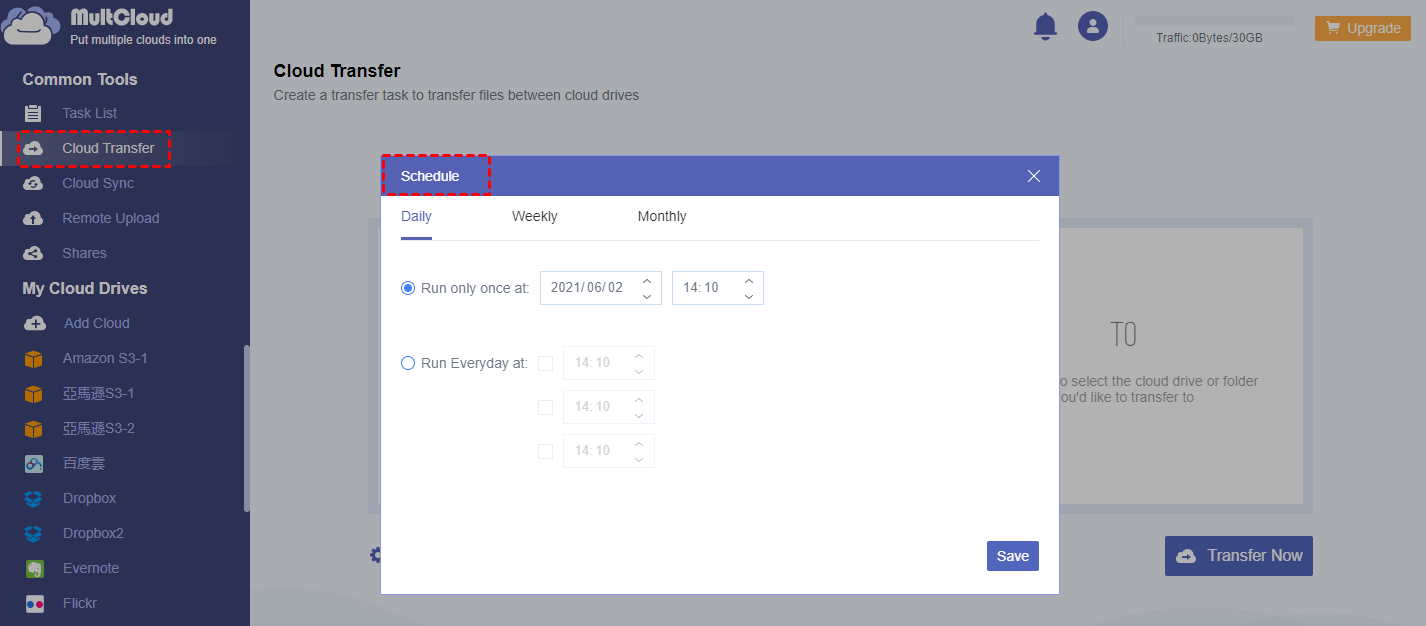This screenshot has height=626, width=1426.
Task: Save the schedule settings
Action: coord(1012,557)
